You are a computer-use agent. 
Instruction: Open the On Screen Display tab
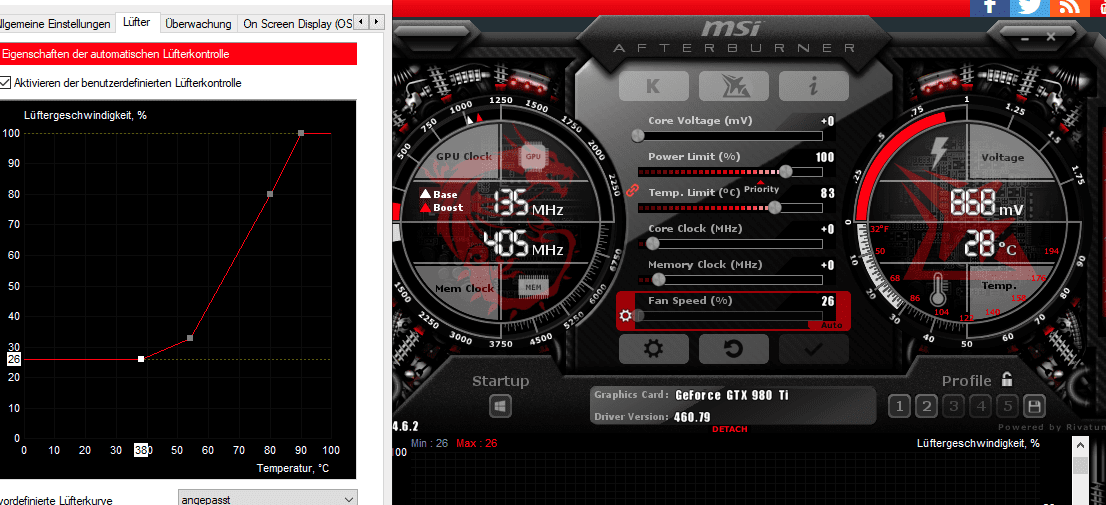point(296,23)
